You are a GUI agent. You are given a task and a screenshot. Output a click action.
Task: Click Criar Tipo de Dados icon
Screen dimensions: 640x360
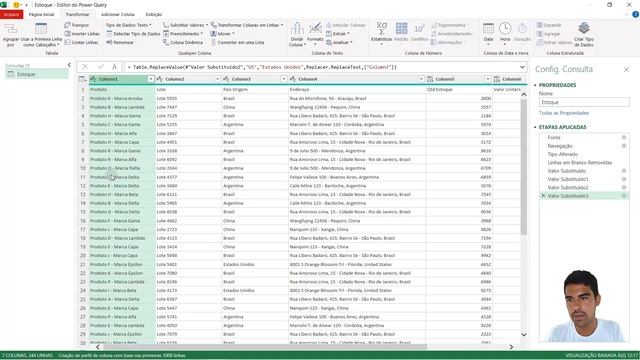click(584, 28)
